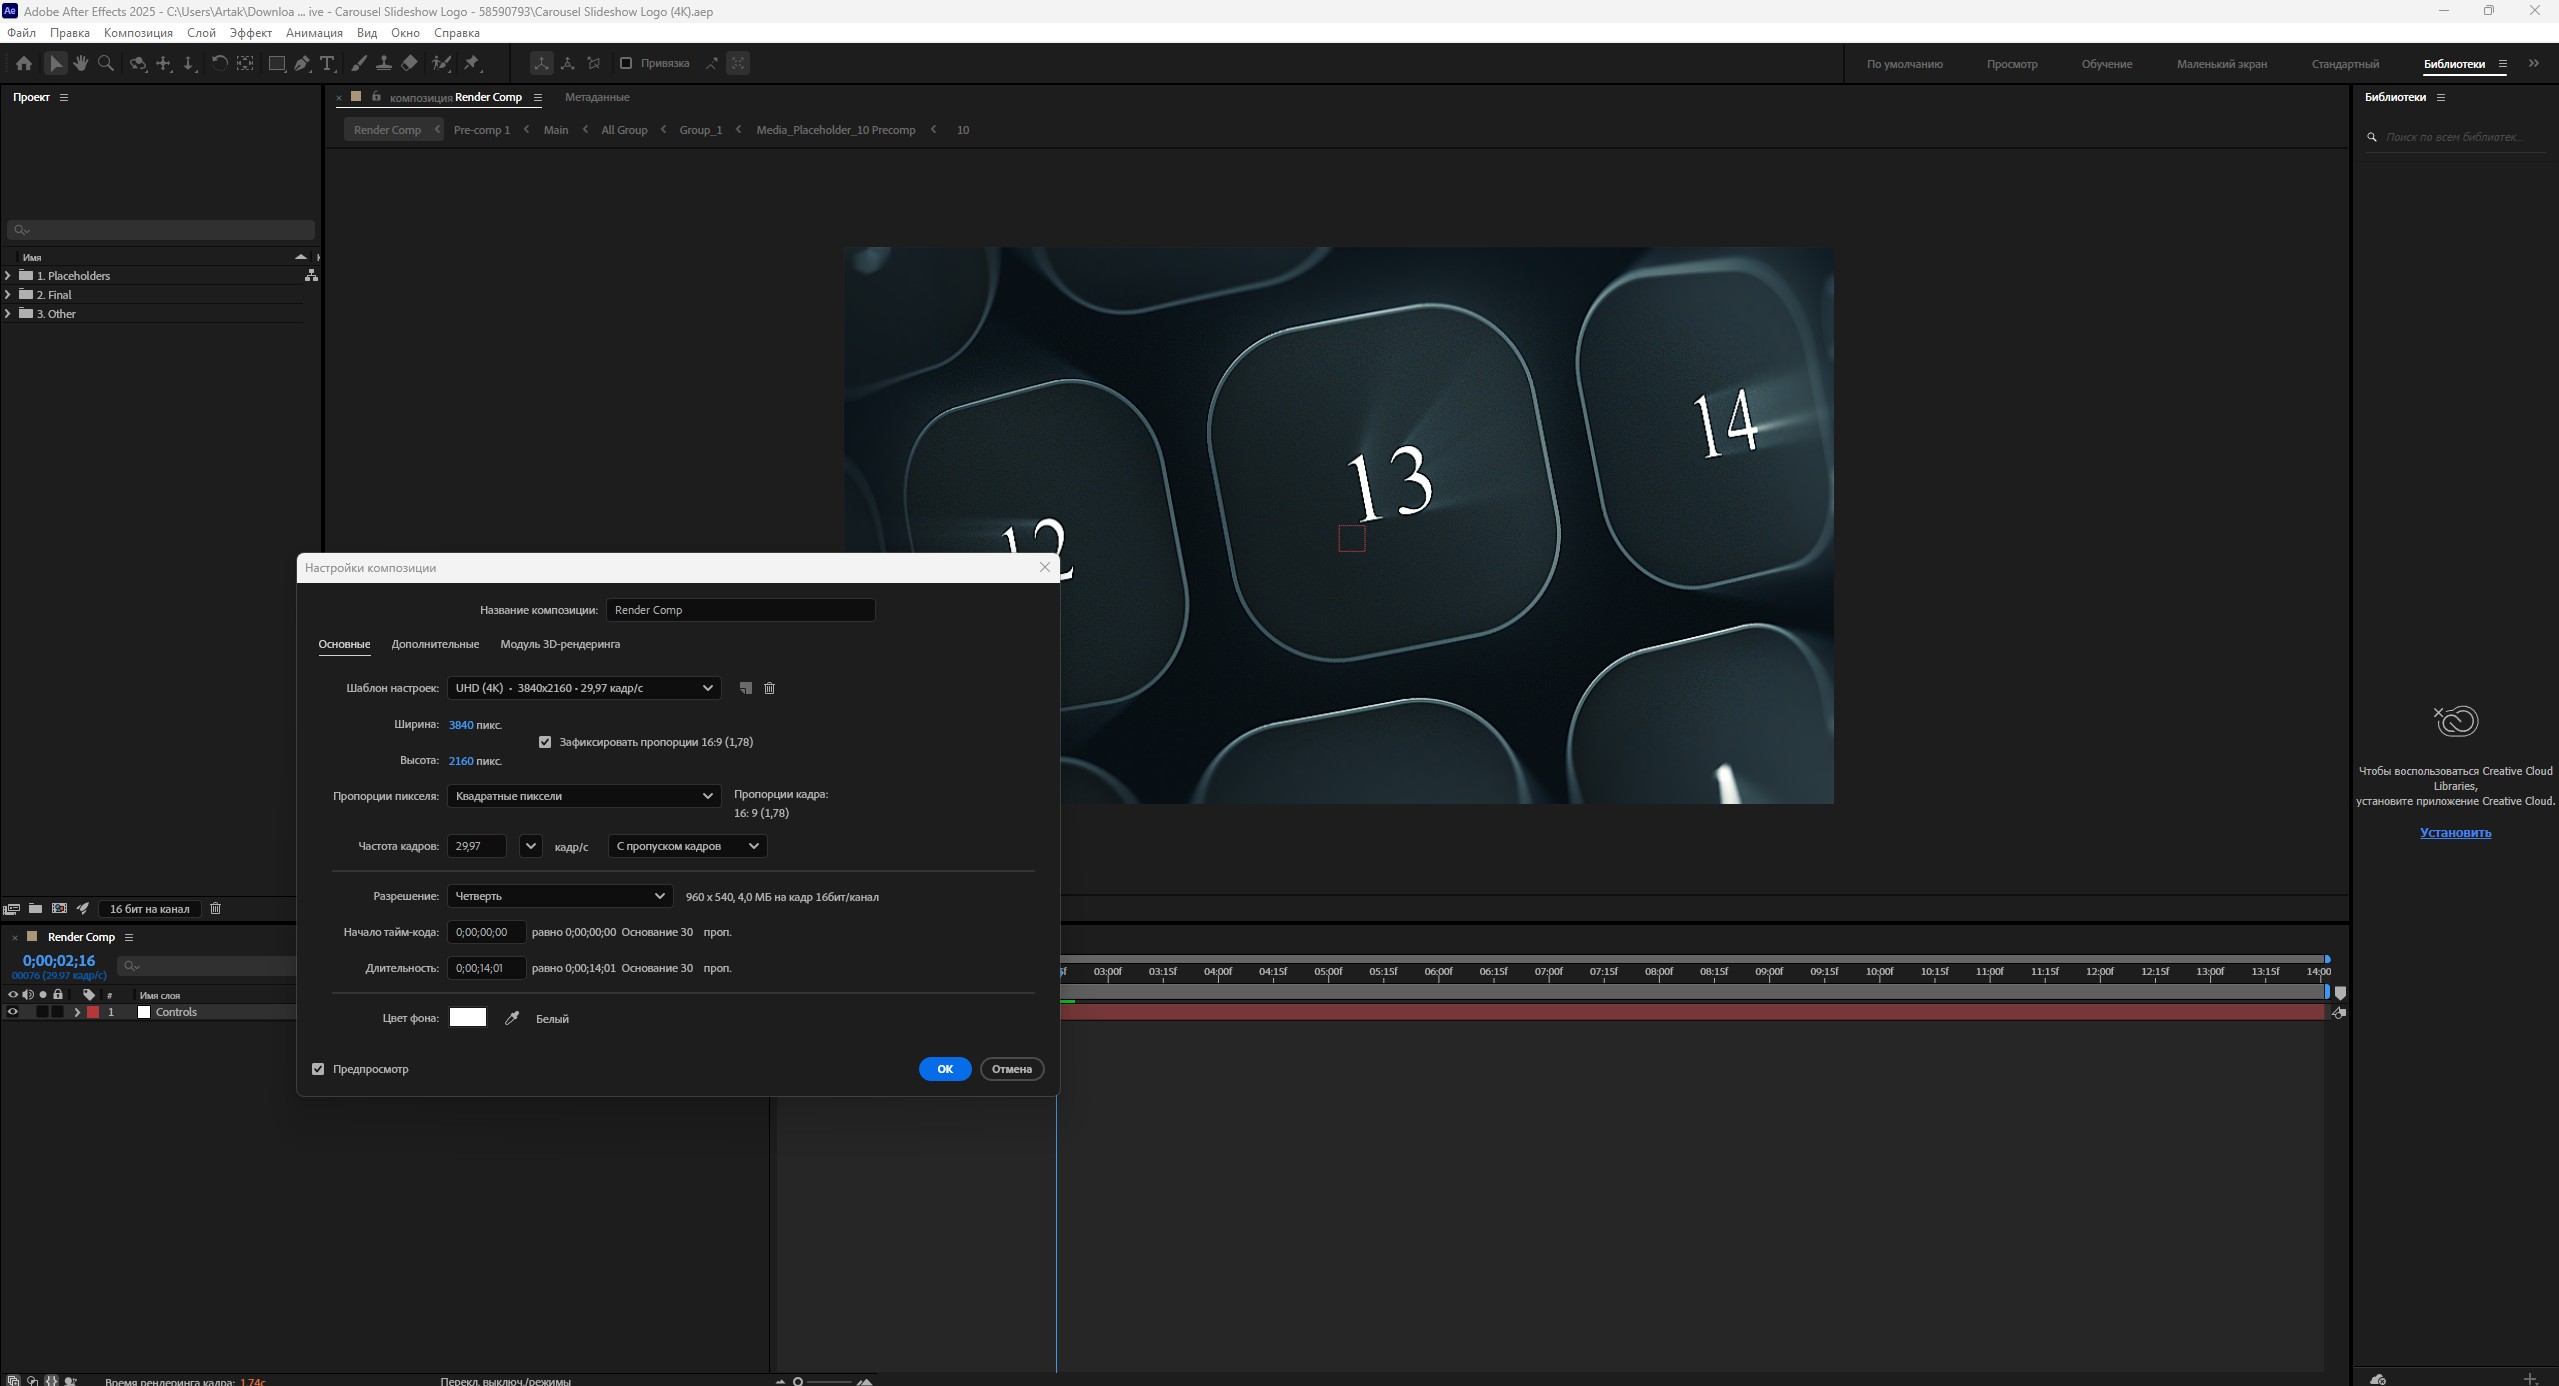Viewport: 2559px width, 1386px height.
Task: Click the white background color swatch
Action: [x=467, y=1018]
